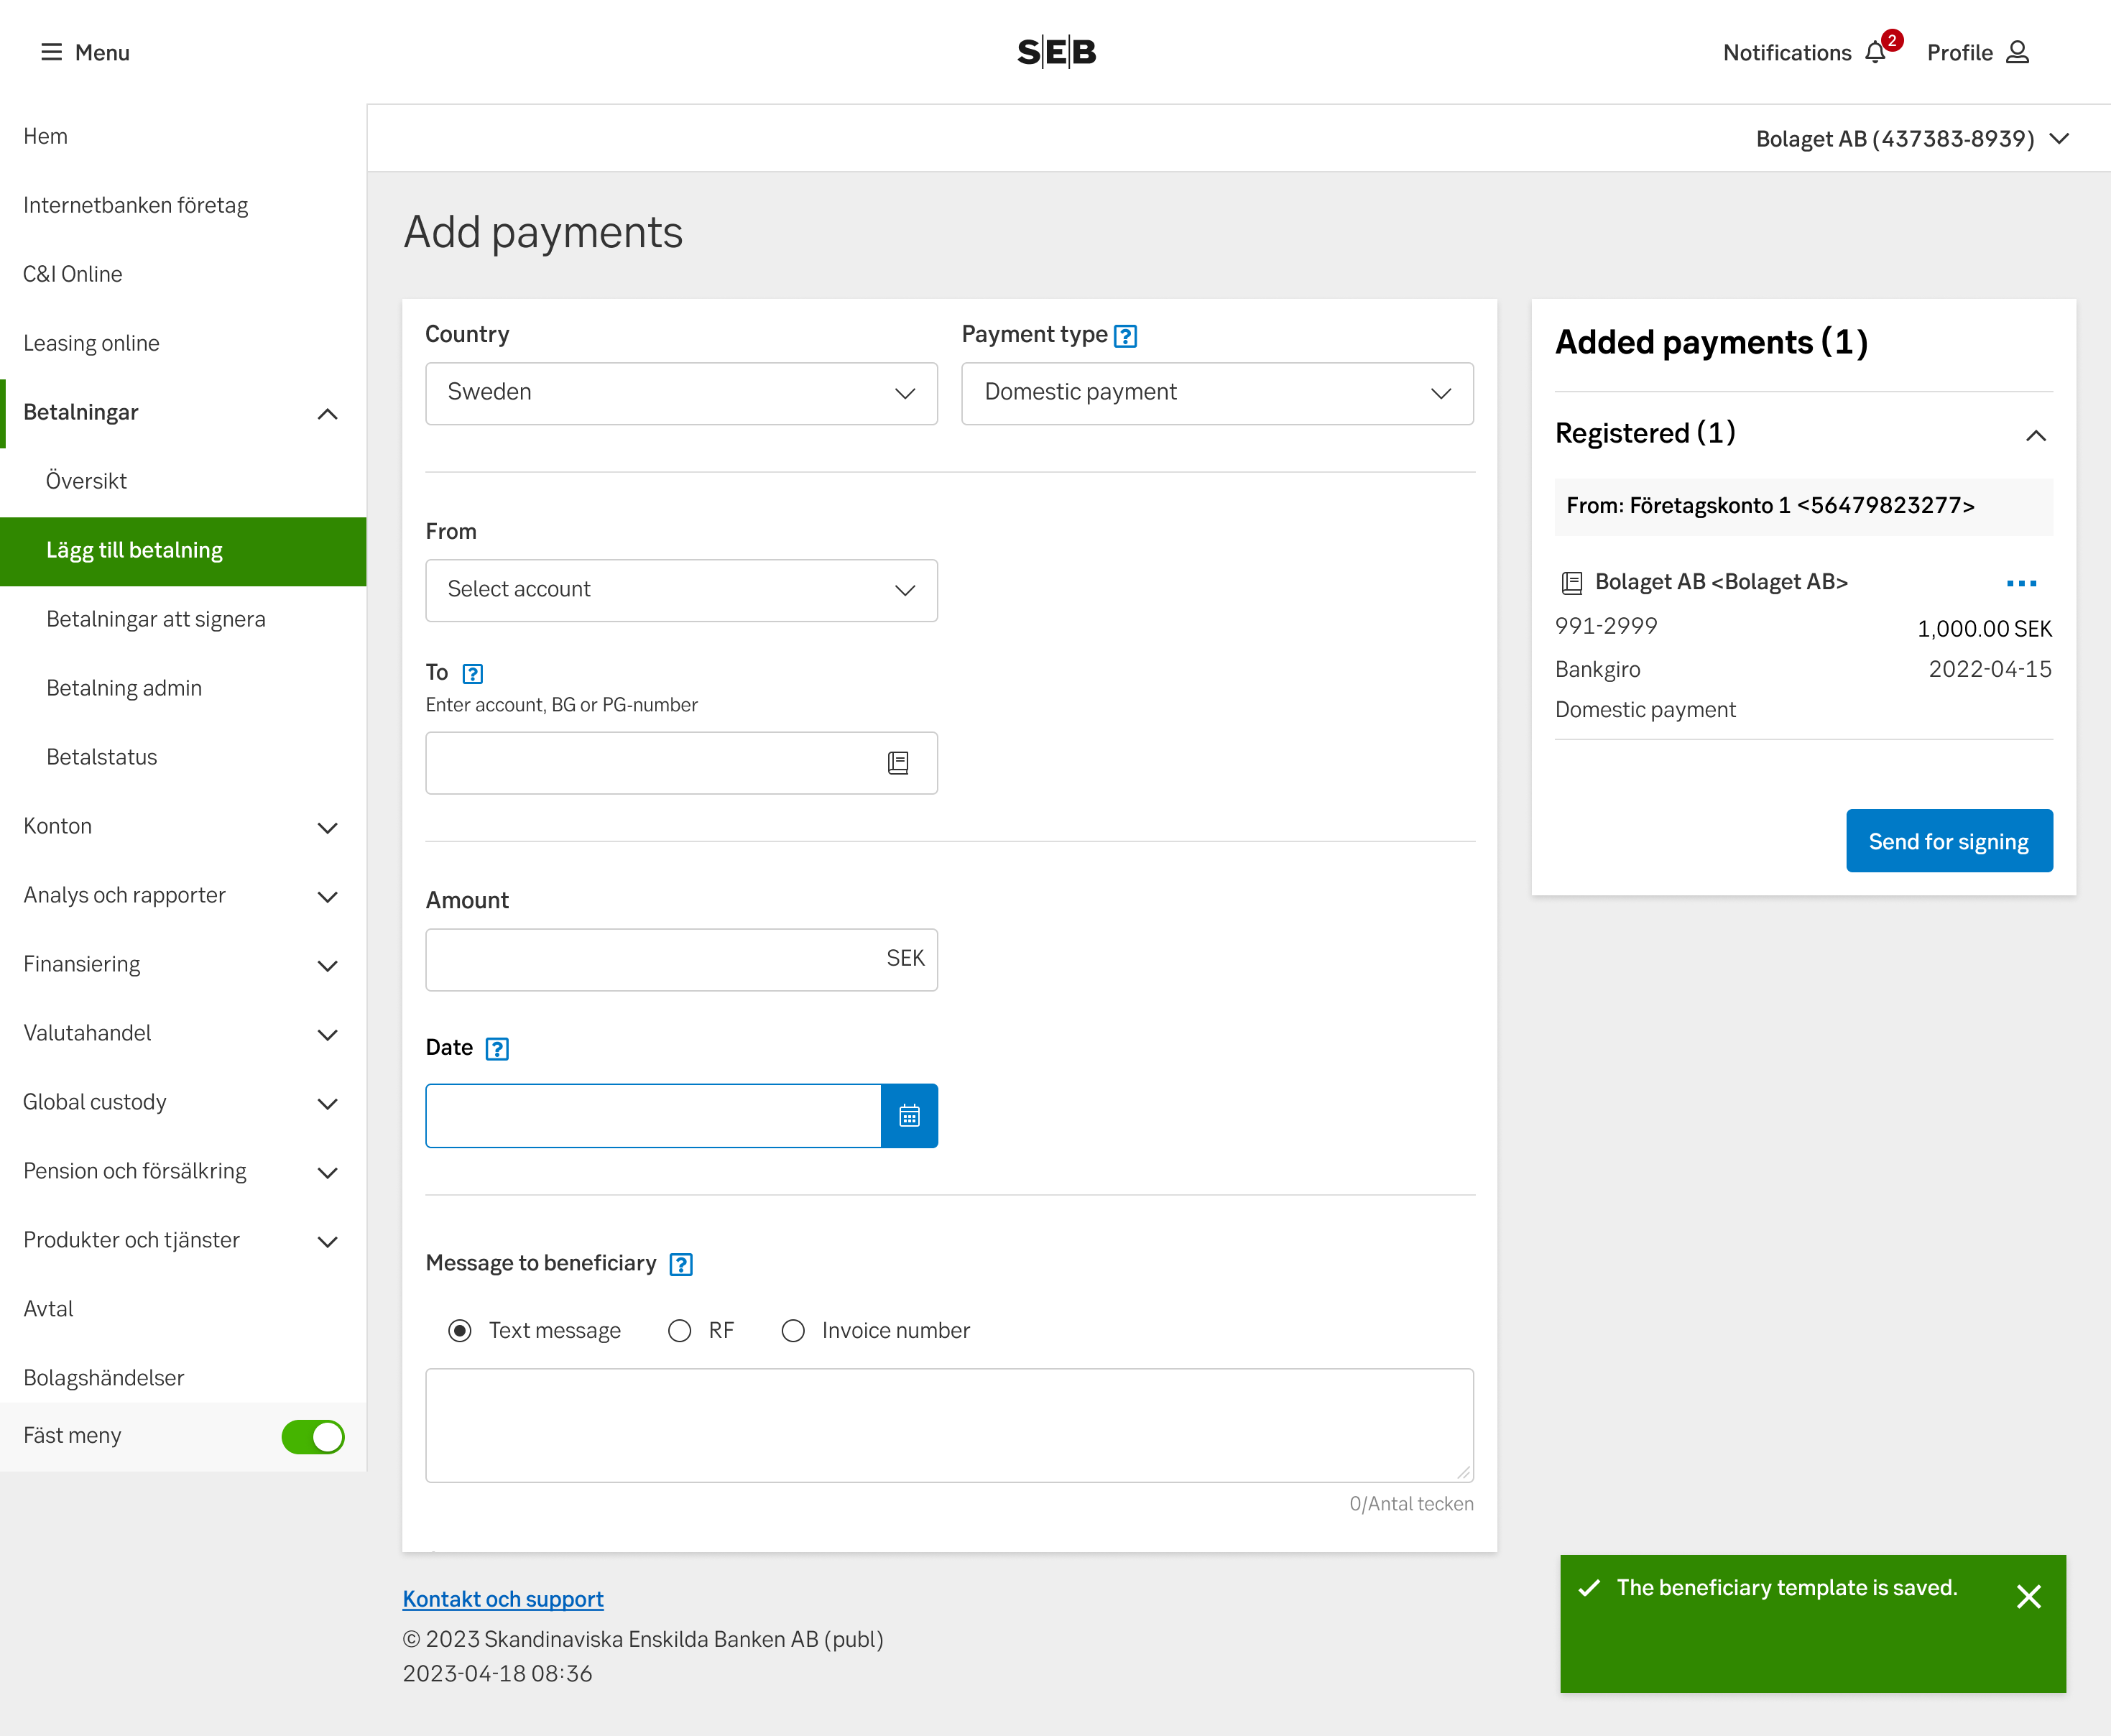Open the Country dropdown showing Sweden
Screen dimensions: 2111x1736
tap(681, 393)
